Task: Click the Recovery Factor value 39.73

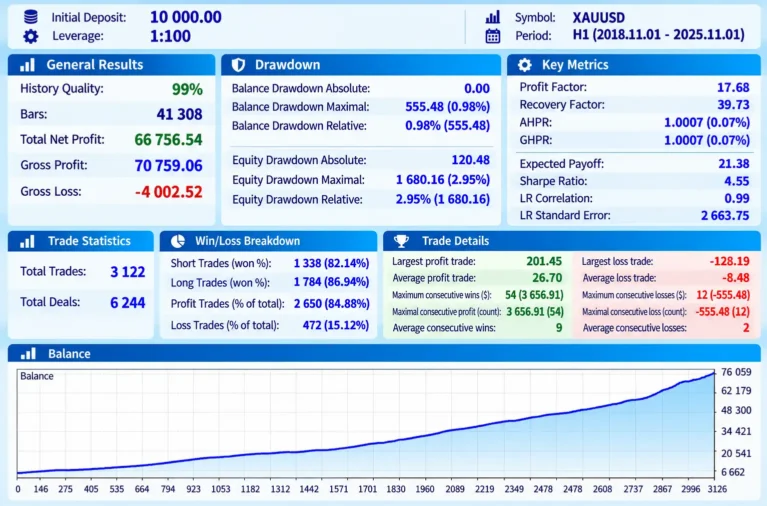Action: tap(733, 105)
